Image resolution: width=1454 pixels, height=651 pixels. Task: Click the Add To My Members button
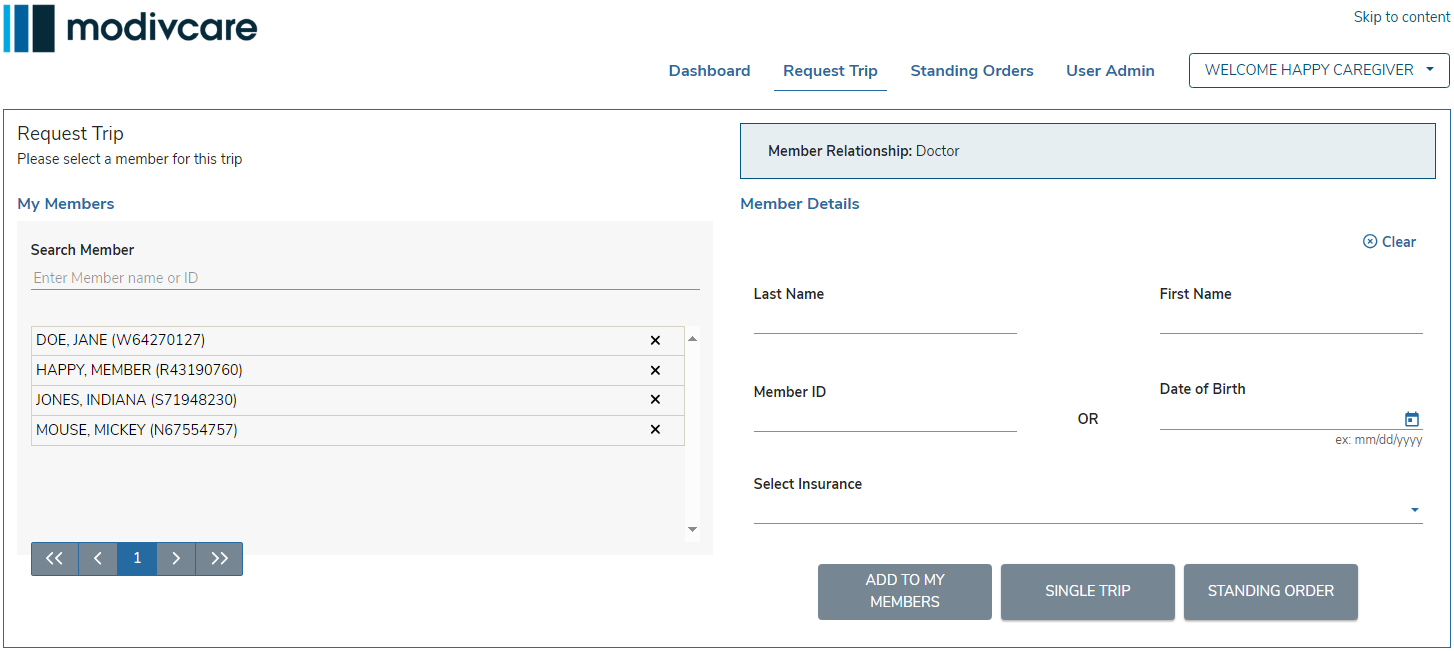[x=905, y=591]
